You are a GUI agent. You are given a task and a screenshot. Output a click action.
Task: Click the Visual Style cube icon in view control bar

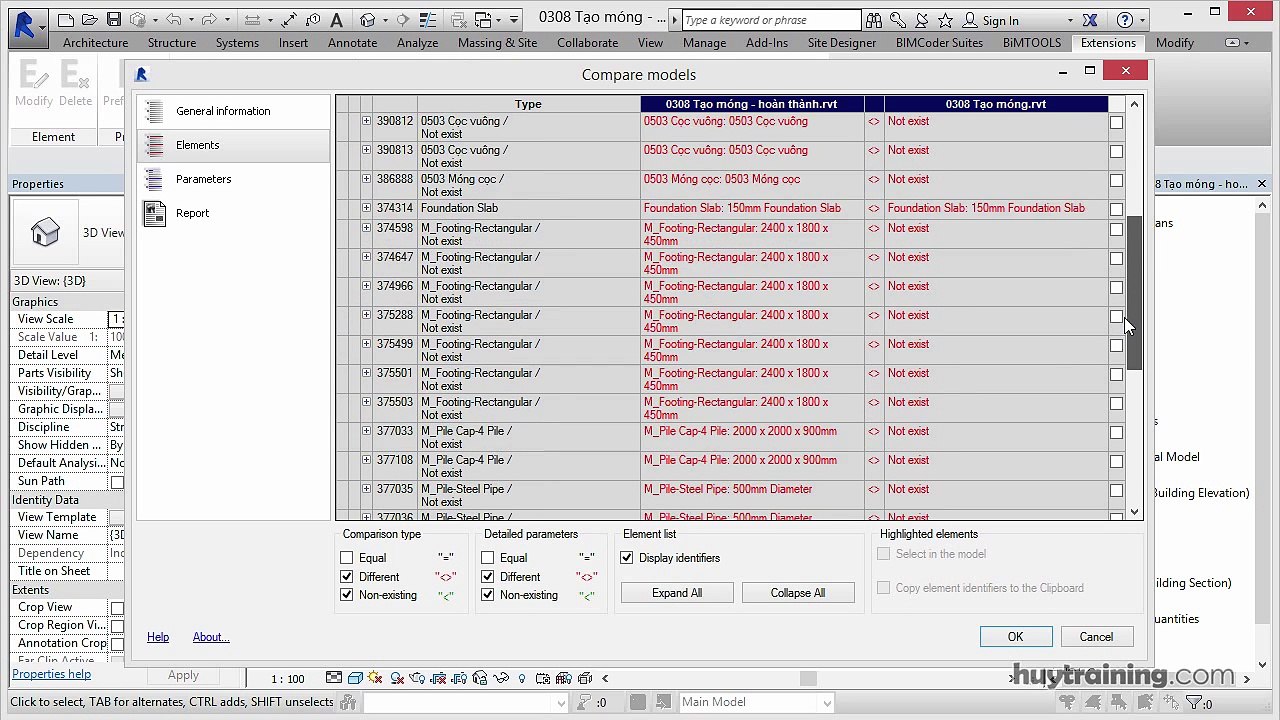(355, 679)
